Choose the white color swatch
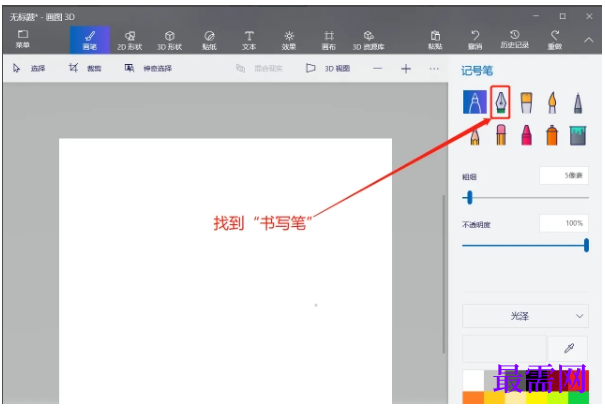Viewport: 605px width, 410px height. (473, 380)
